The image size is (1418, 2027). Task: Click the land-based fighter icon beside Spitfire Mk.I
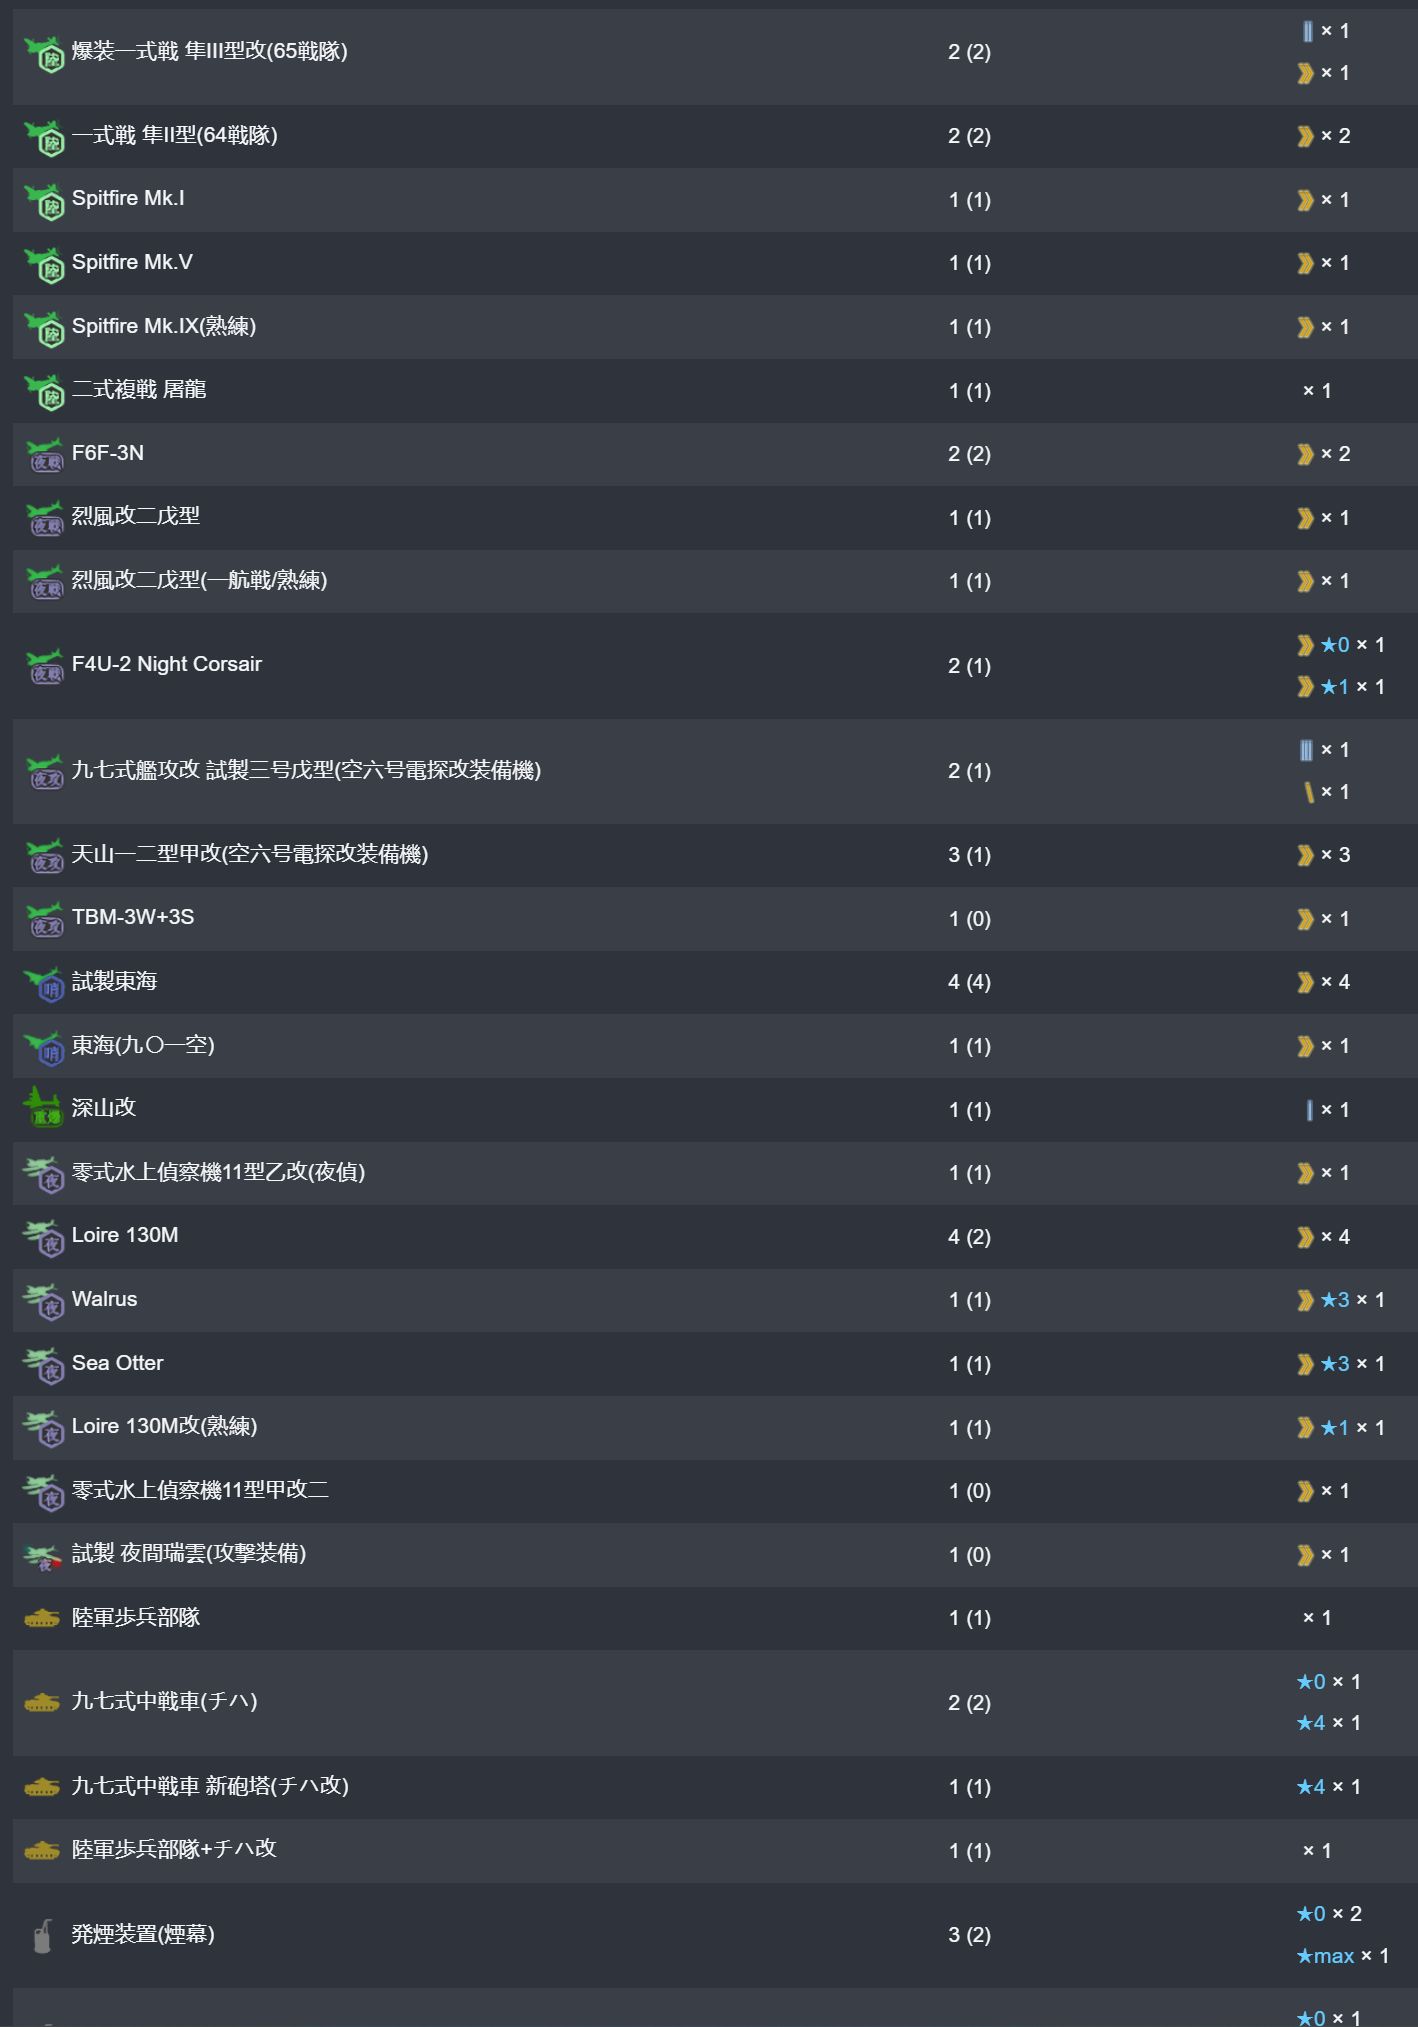pos(44,200)
